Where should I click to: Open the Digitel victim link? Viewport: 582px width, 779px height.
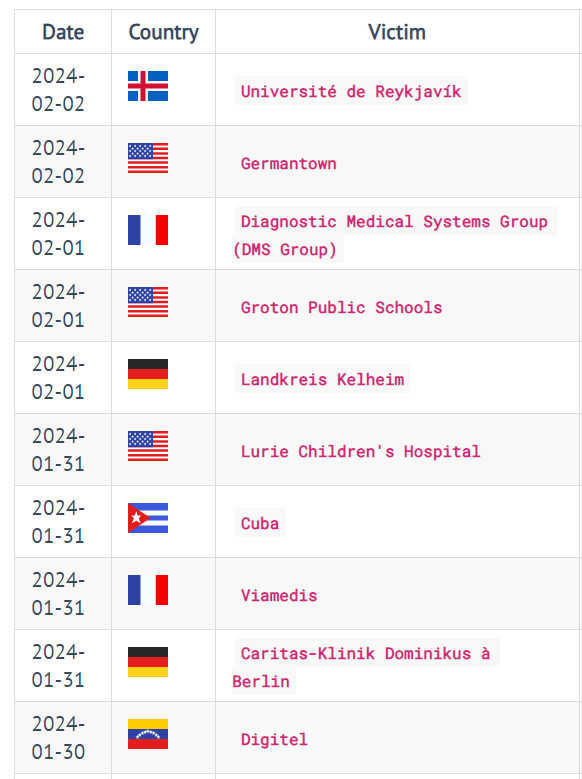[274, 739]
